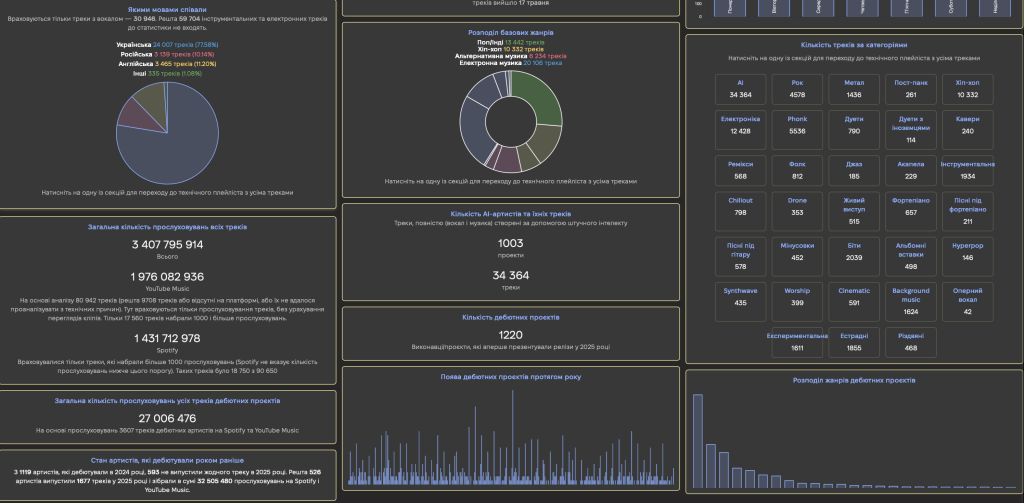
Task: Click the Synthwave category tile
Action: click(x=740, y=296)
